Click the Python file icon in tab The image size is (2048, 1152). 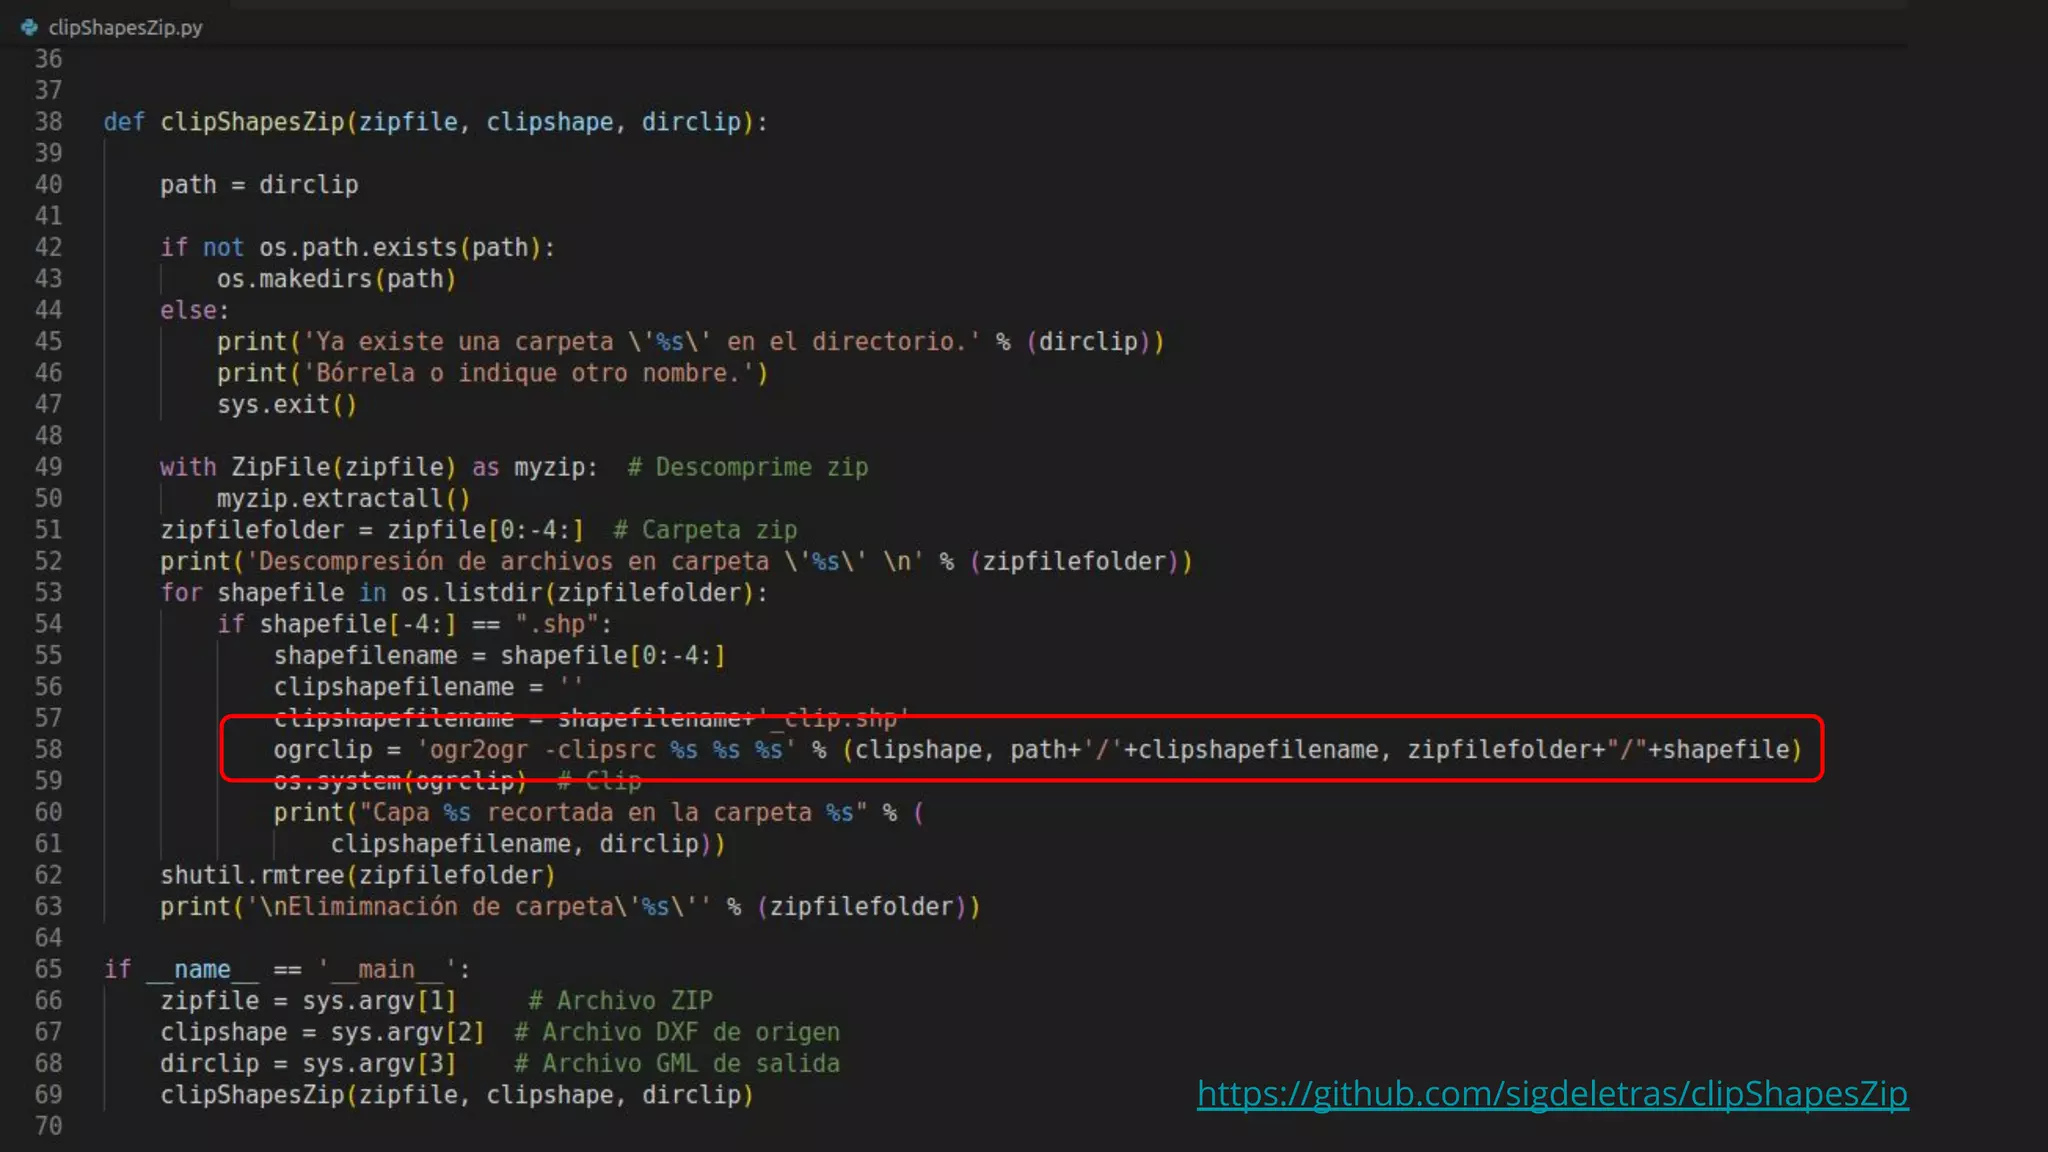pos(29,28)
